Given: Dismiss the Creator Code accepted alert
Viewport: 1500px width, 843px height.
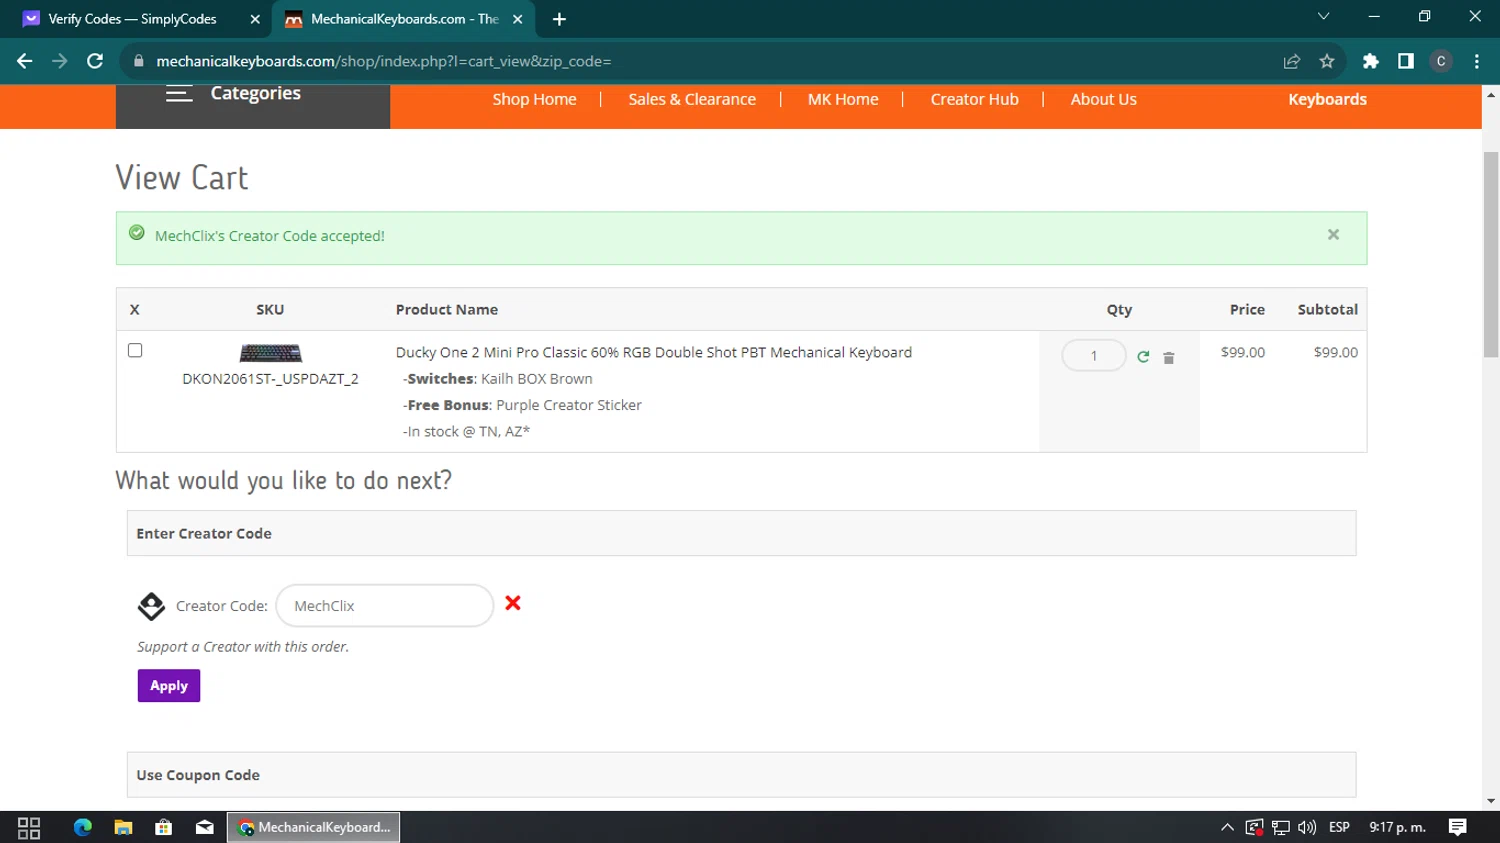Looking at the screenshot, I should 1333,234.
